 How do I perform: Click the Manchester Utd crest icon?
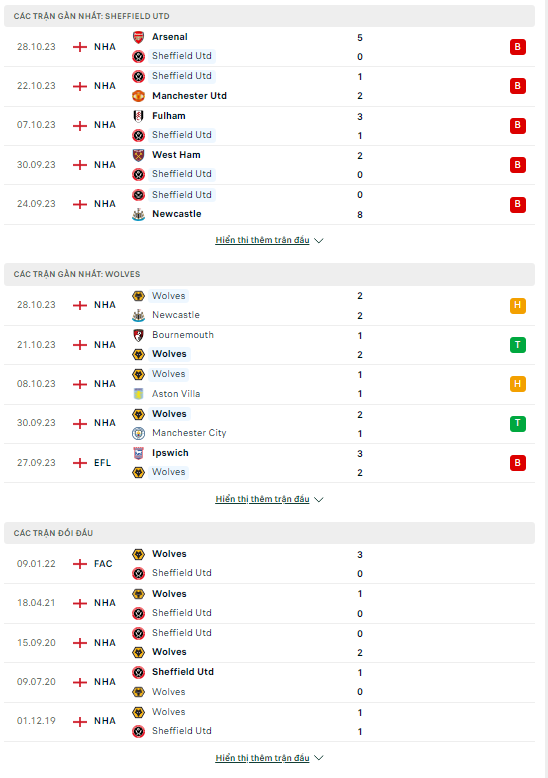pyautogui.click(x=138, y=96)
